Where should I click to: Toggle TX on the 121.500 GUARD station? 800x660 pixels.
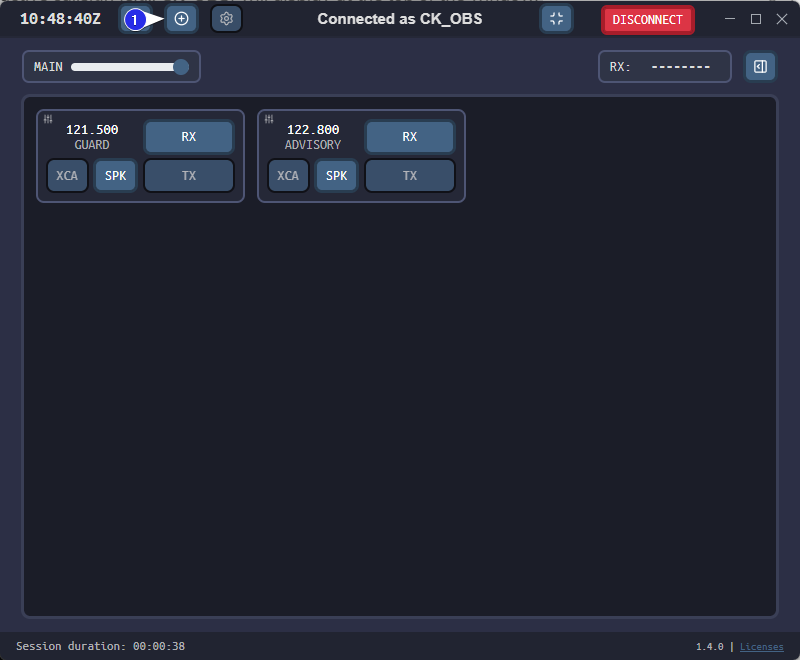click(x=189, y=175)
